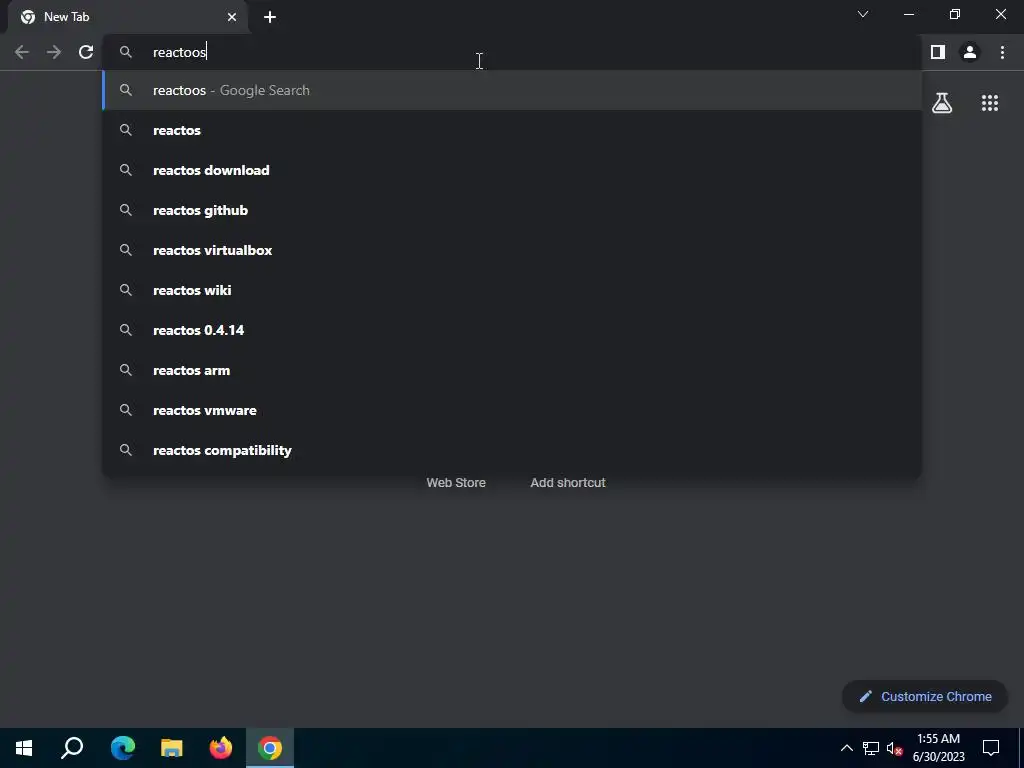Viewport: 1024px width, 768px height.
Task: Select the New Tab browser tab
Action: point(128,17)
